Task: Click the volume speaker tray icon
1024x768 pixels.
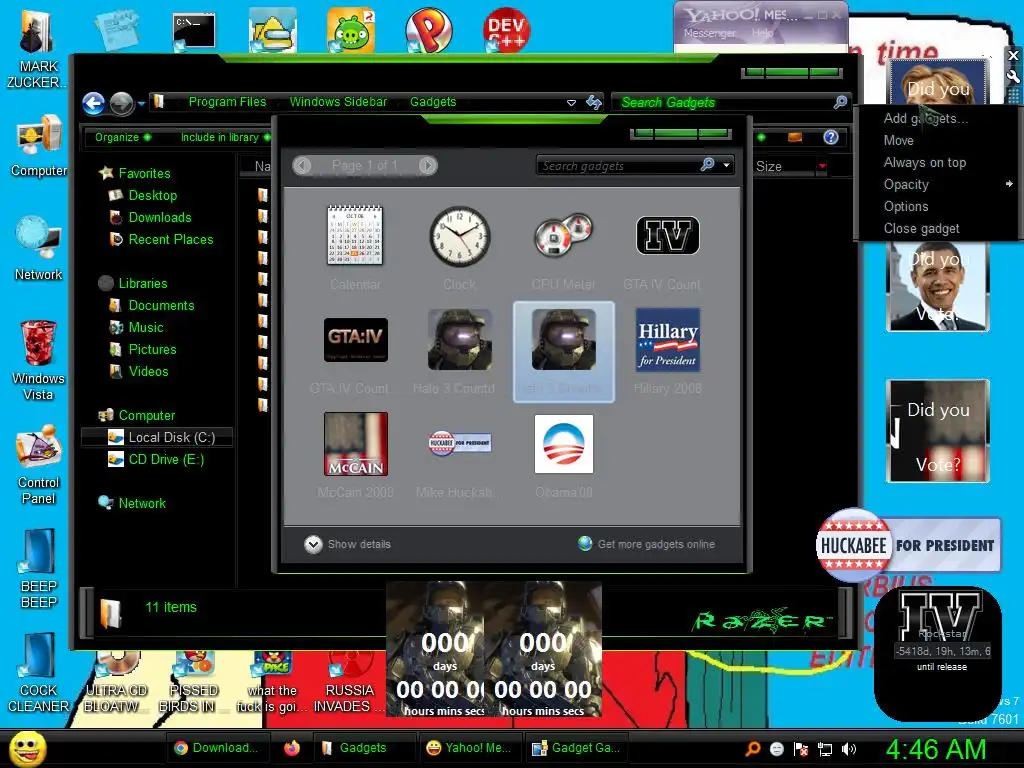Action: point(849,749)
